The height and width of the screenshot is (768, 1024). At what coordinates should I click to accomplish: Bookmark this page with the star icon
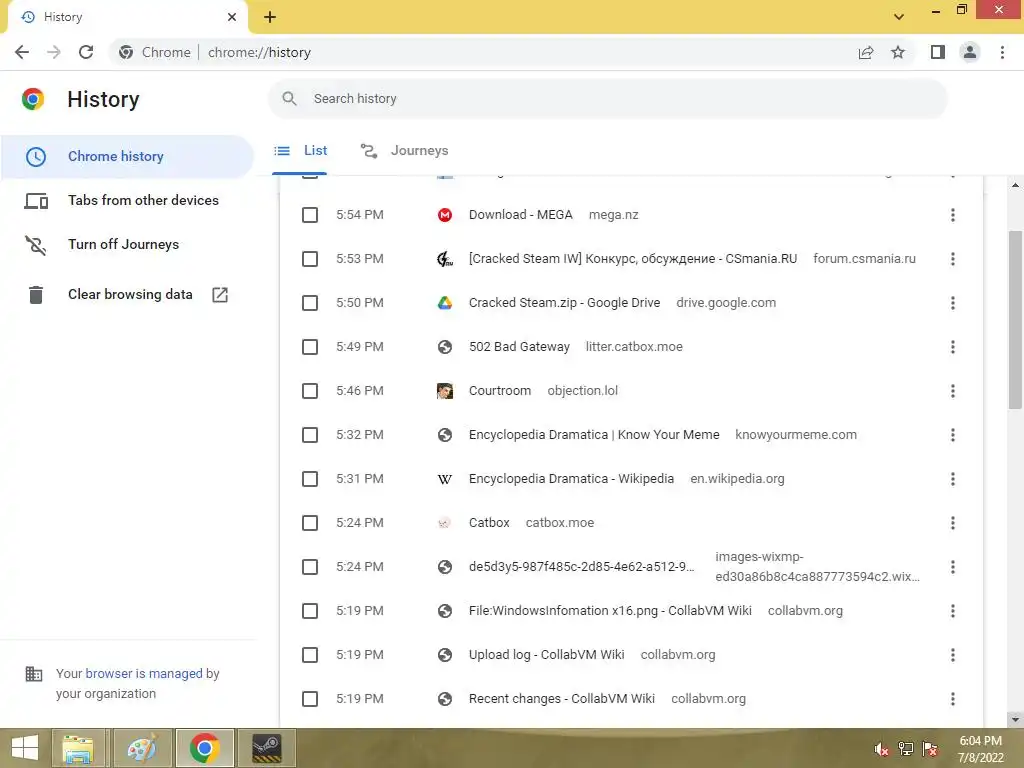898,52
